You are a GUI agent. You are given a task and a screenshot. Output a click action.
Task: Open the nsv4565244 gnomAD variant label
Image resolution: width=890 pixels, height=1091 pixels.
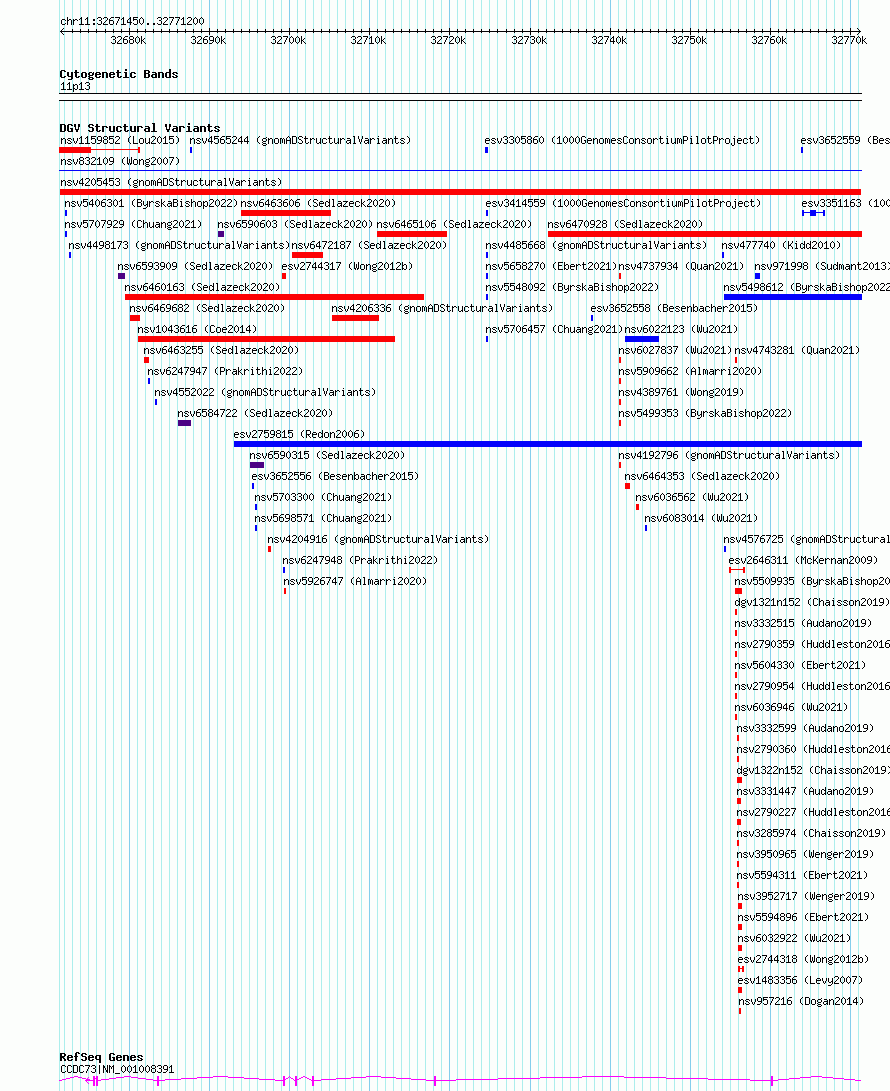click(x=300, y=140)
